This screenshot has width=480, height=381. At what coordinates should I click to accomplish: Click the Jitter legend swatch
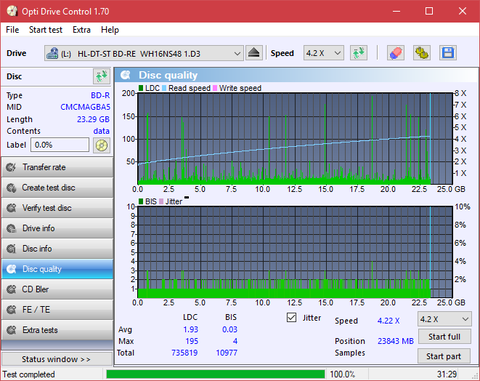point(161,201)
